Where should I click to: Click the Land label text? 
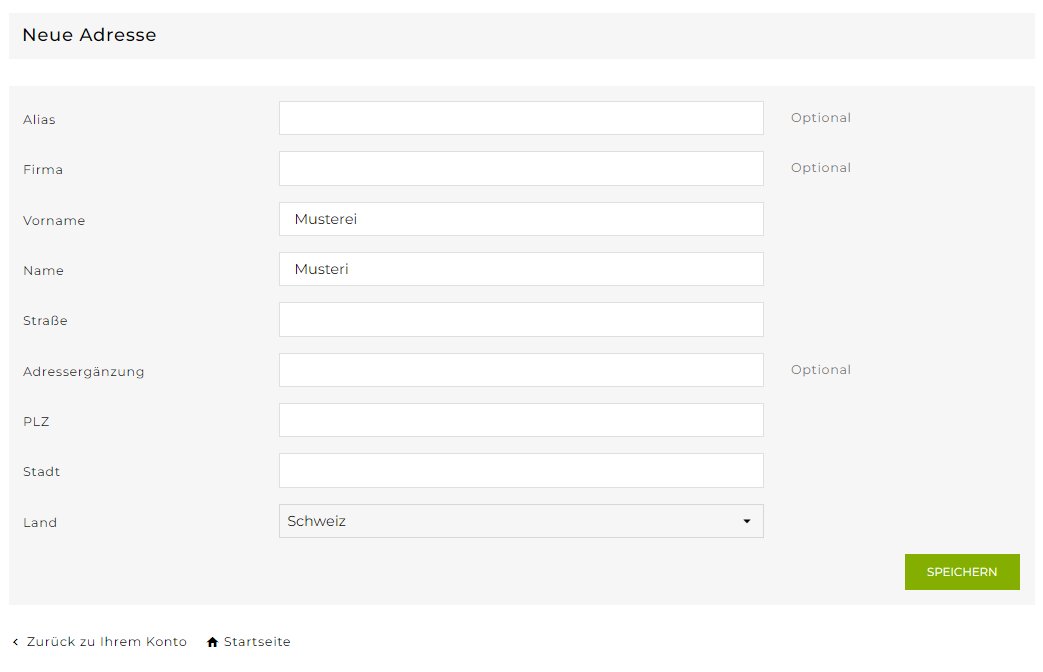(x=40, y=522)
